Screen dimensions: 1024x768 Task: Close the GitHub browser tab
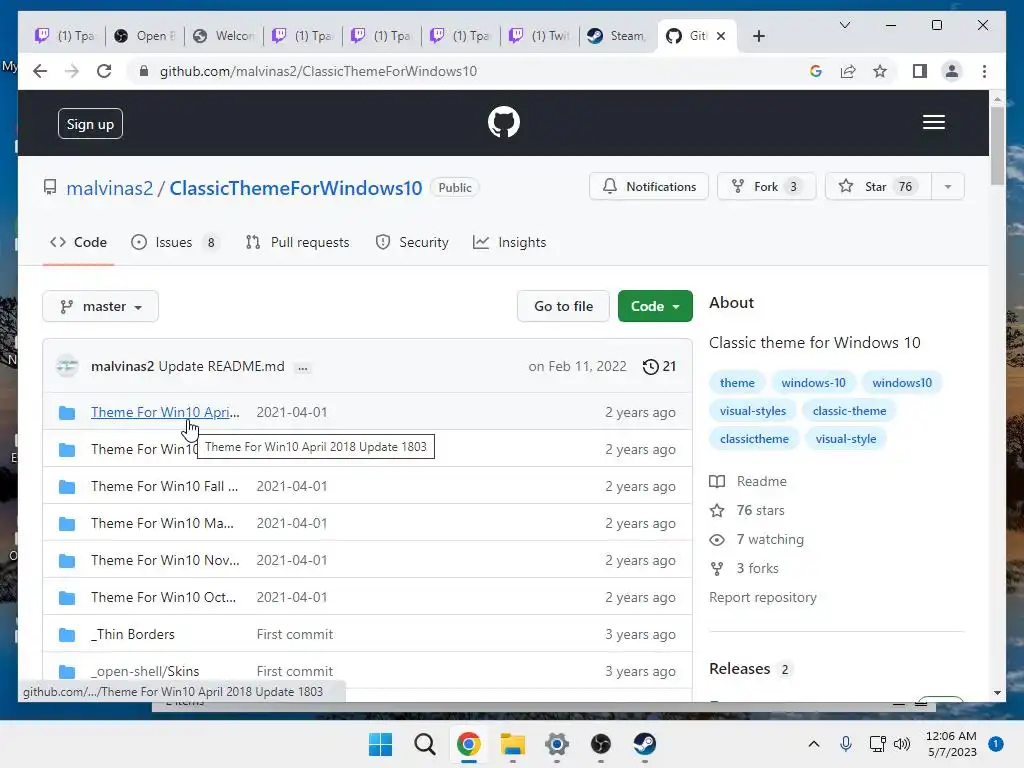[721, 36]
